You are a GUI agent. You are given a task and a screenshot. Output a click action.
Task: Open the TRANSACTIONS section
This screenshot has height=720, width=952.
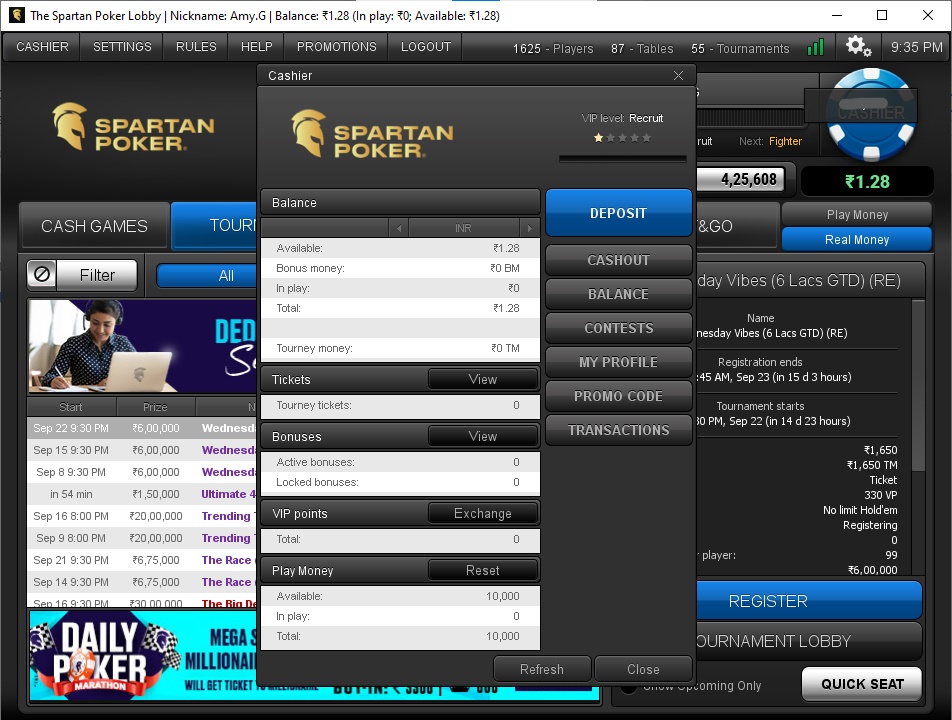point(619,430)
